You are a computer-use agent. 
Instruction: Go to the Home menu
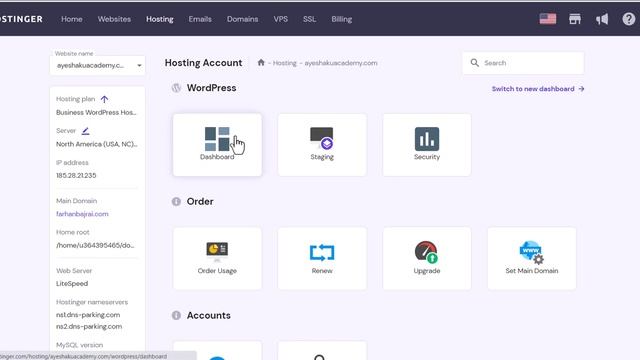tap(72, 19)
